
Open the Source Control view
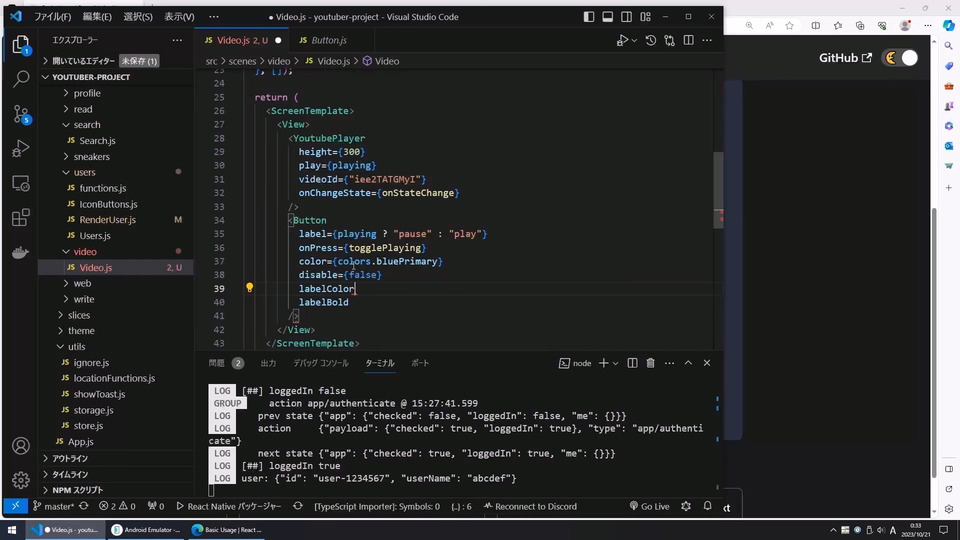coord(20,114)
